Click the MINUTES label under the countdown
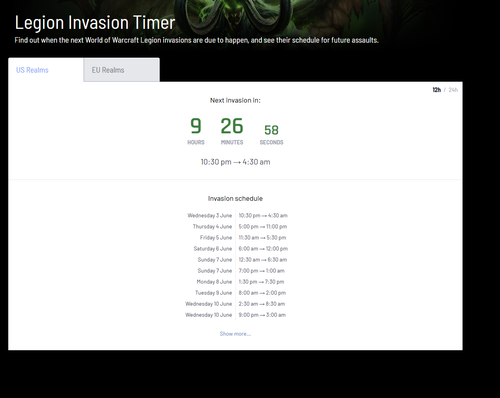This screenshot has width=500, height=398. pyautogui.click(x=232, y=142)
